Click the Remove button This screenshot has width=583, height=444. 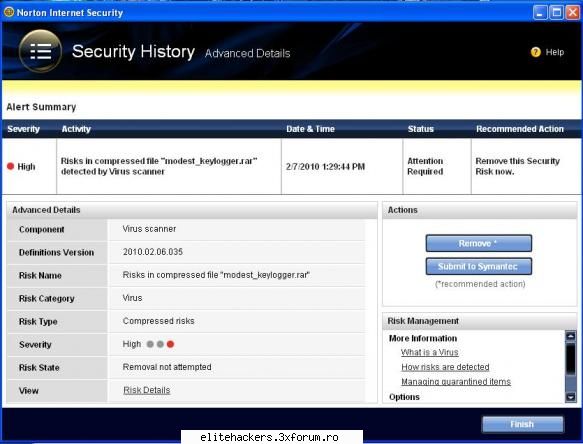tap(479, 243)
